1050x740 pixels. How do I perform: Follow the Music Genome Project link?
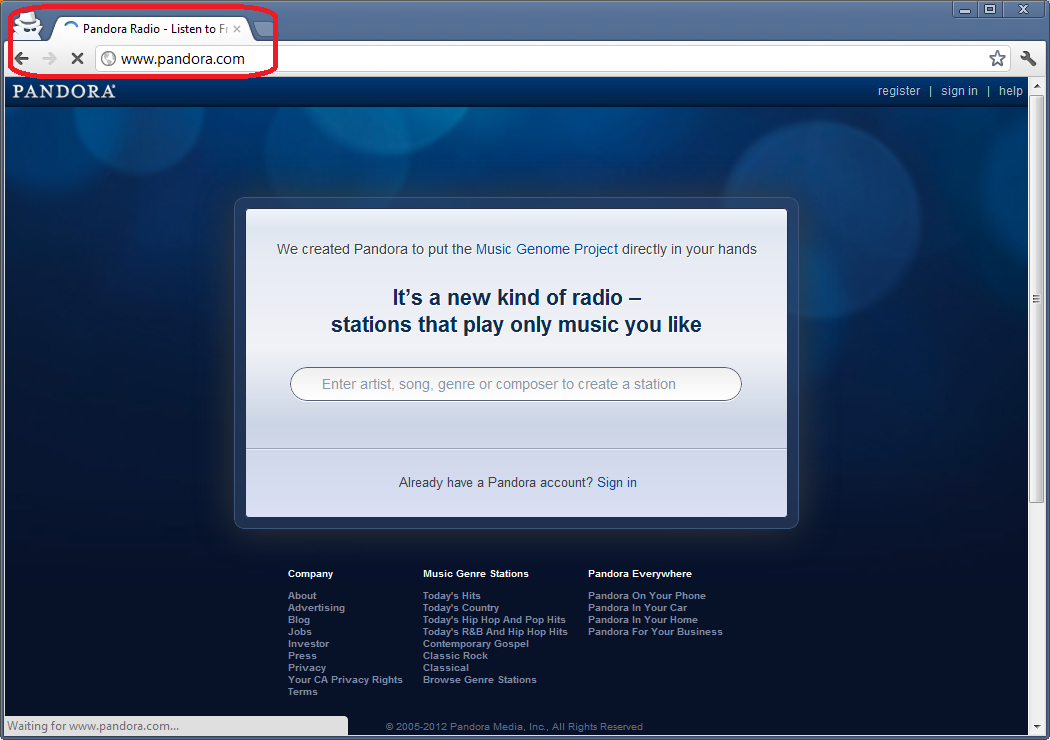(546, 249)
